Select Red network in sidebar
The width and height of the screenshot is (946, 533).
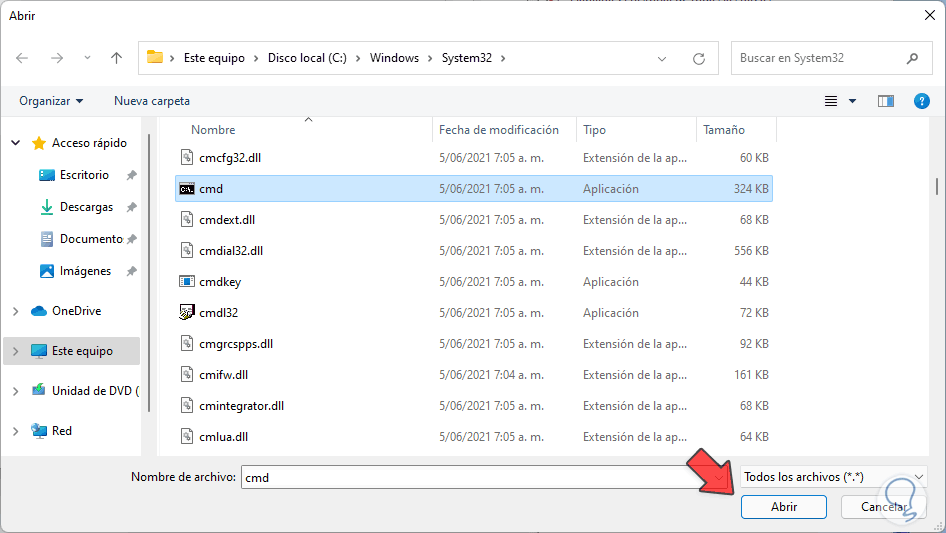62,431
